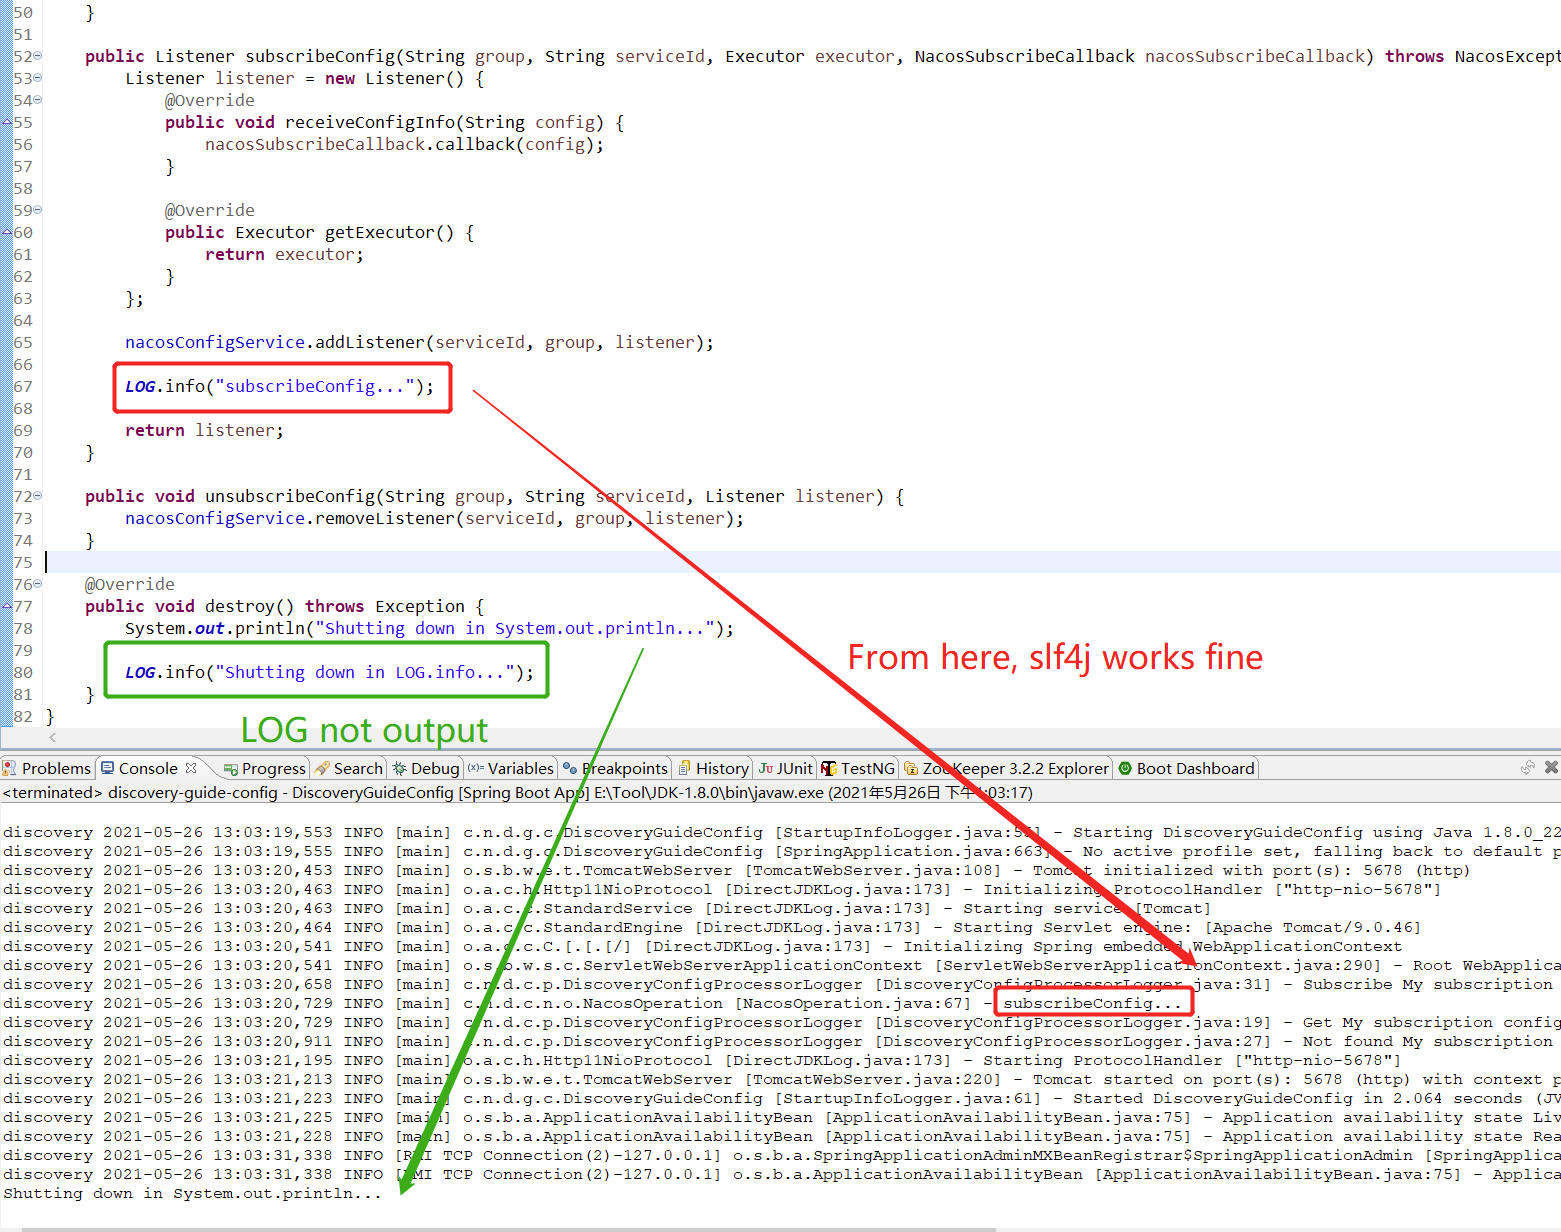
Task: Click the ServletWebServerApplicationContext.java:290 console link
Action: coord(1156,965)
